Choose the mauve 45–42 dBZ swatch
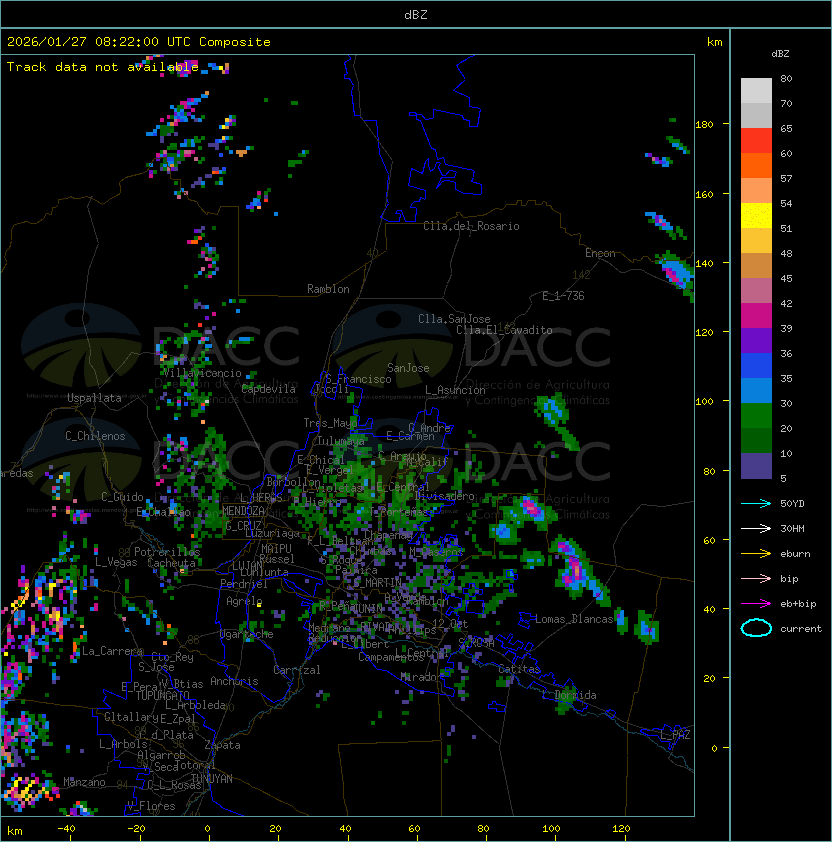This screenshot has height=842, width=832. 756,291
